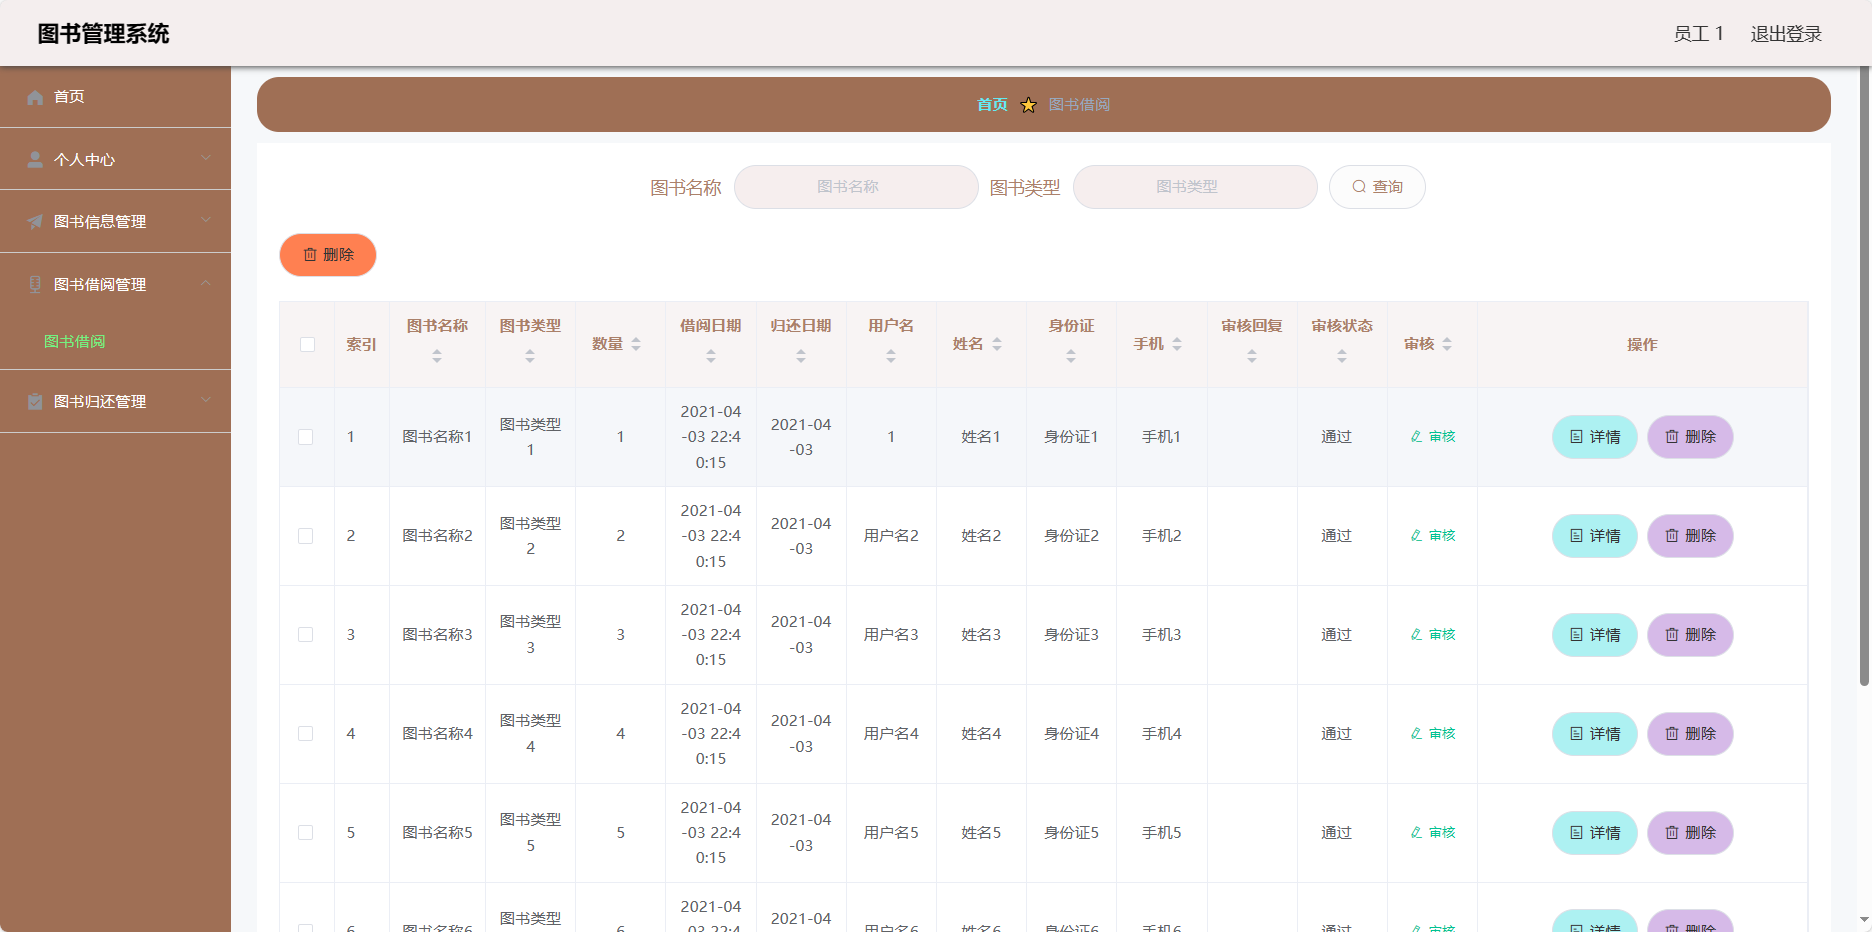Click sort arrows on 审核回复 column
This screenshot has height=932, width=1872.
coord(1252,356)
